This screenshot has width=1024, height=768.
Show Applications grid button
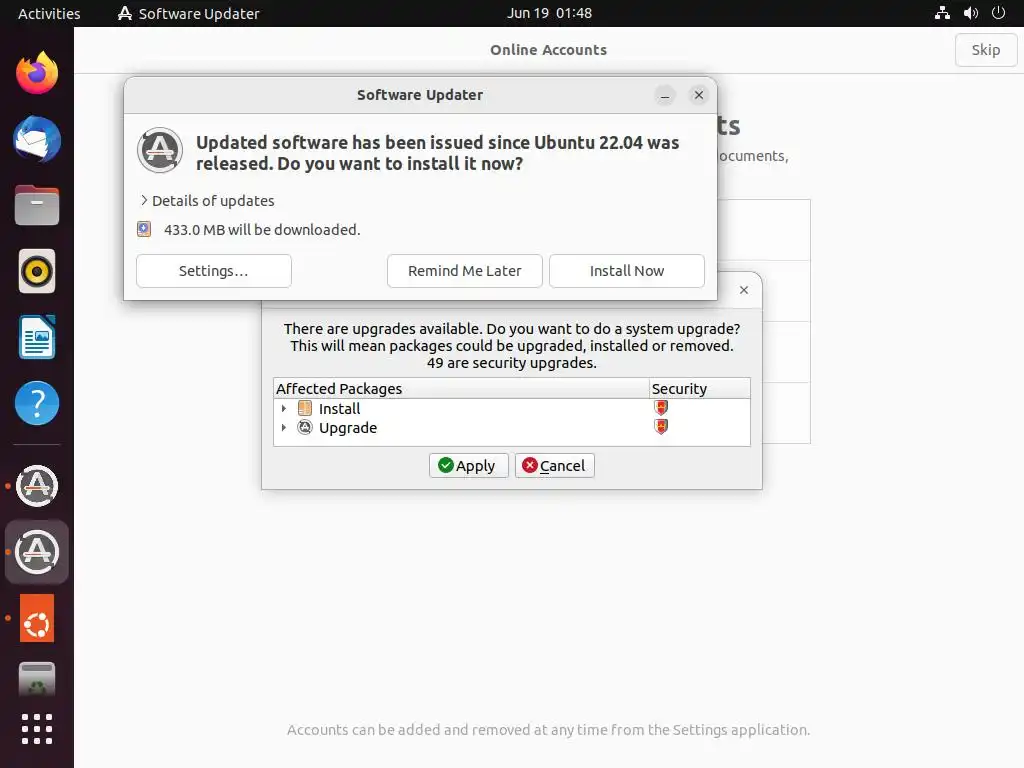tap(37, 729)
